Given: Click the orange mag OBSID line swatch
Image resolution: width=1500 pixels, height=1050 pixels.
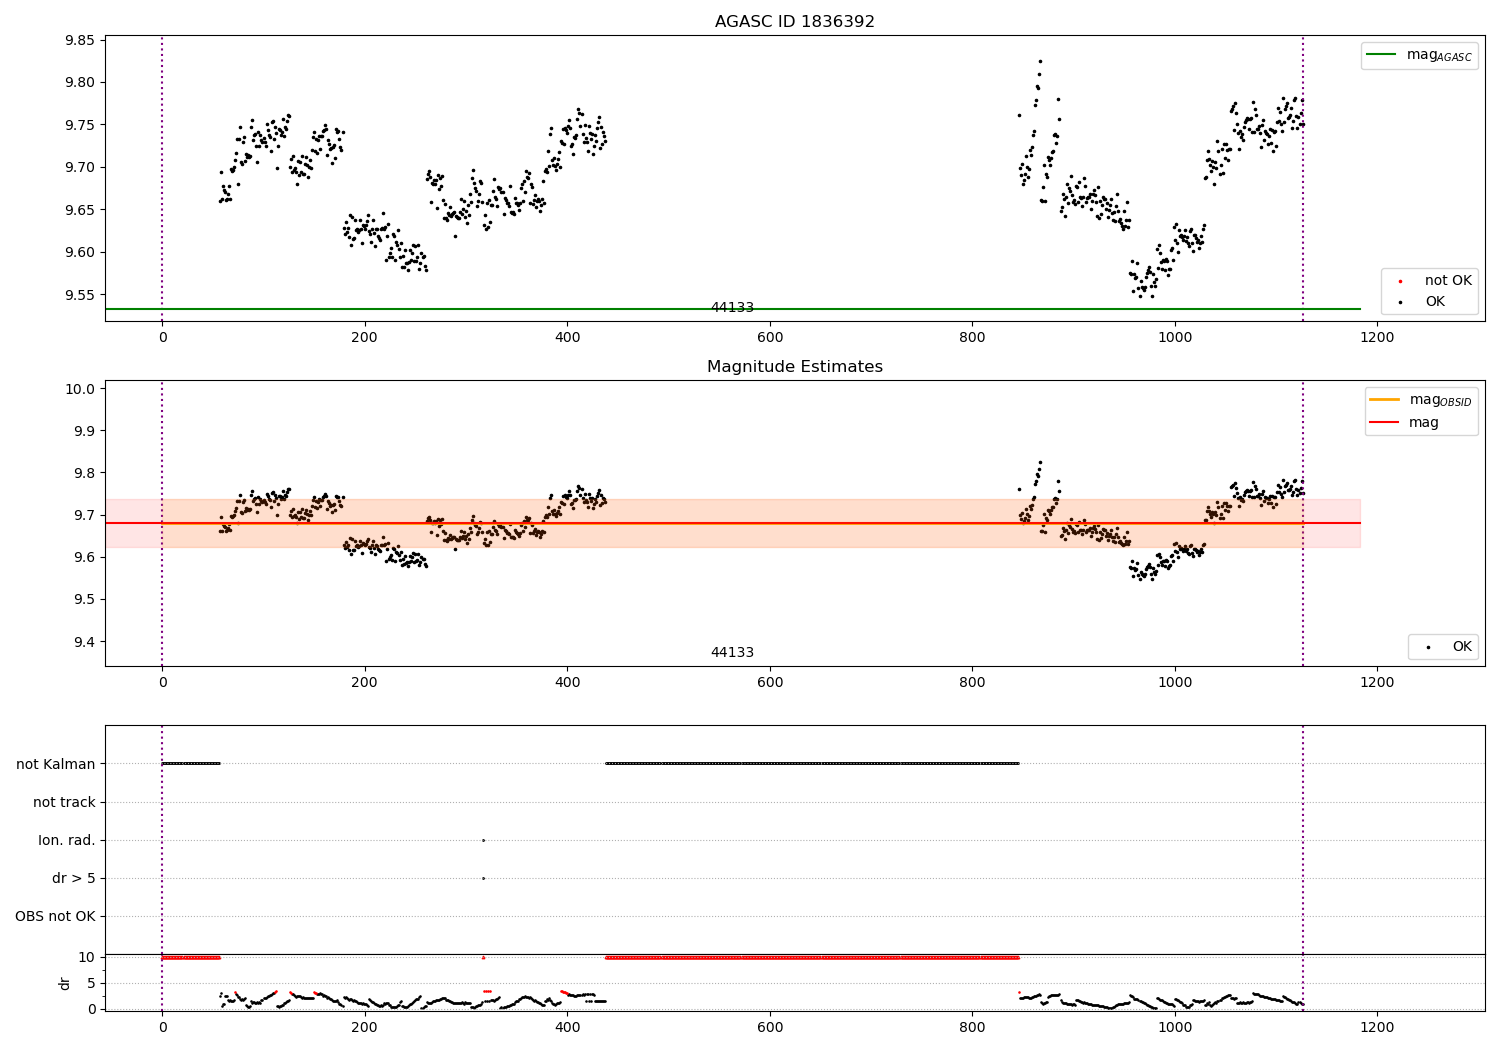Looking at the screenshot, I should [1384, 400].
